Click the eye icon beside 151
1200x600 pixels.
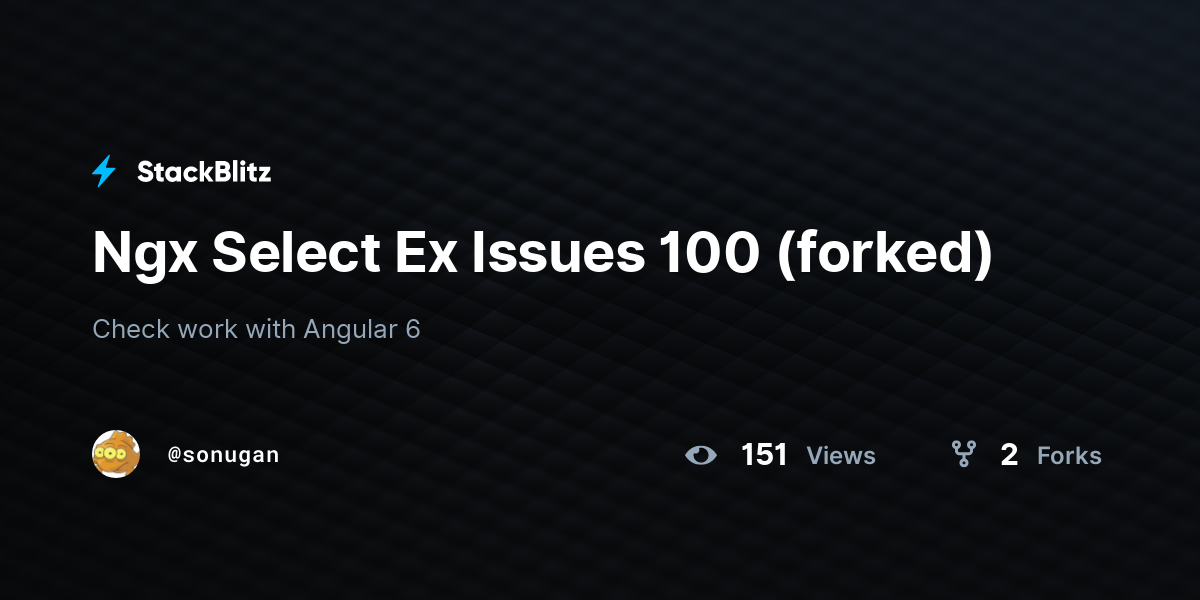(x=701, y=456)
